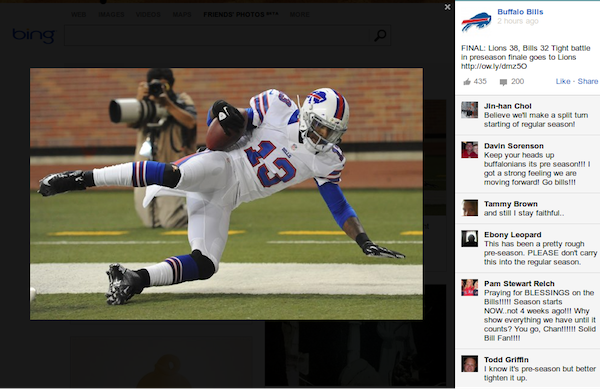Open Davin Sorenson's commenter name
Viewport: 600px width, 389px height.
click(514, 146)
